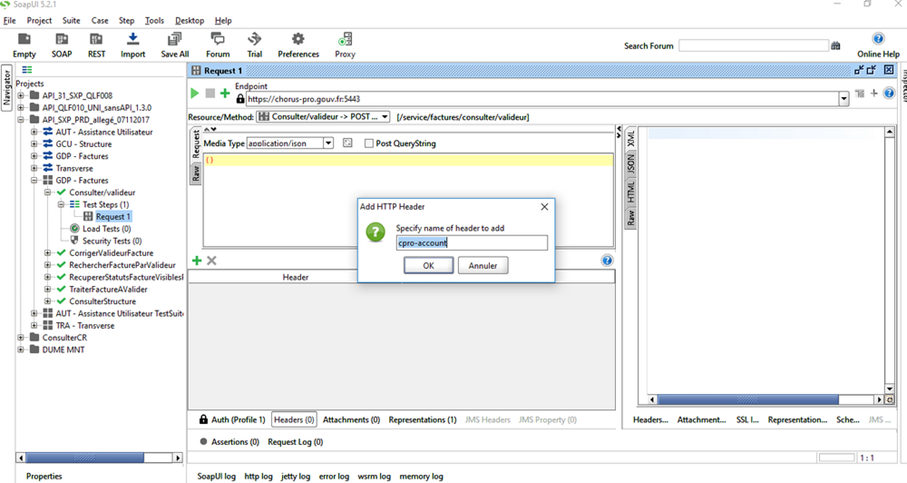The height and width of the screenshot is (483, 907).
Task: Open the Project menu
Action: 39,20
